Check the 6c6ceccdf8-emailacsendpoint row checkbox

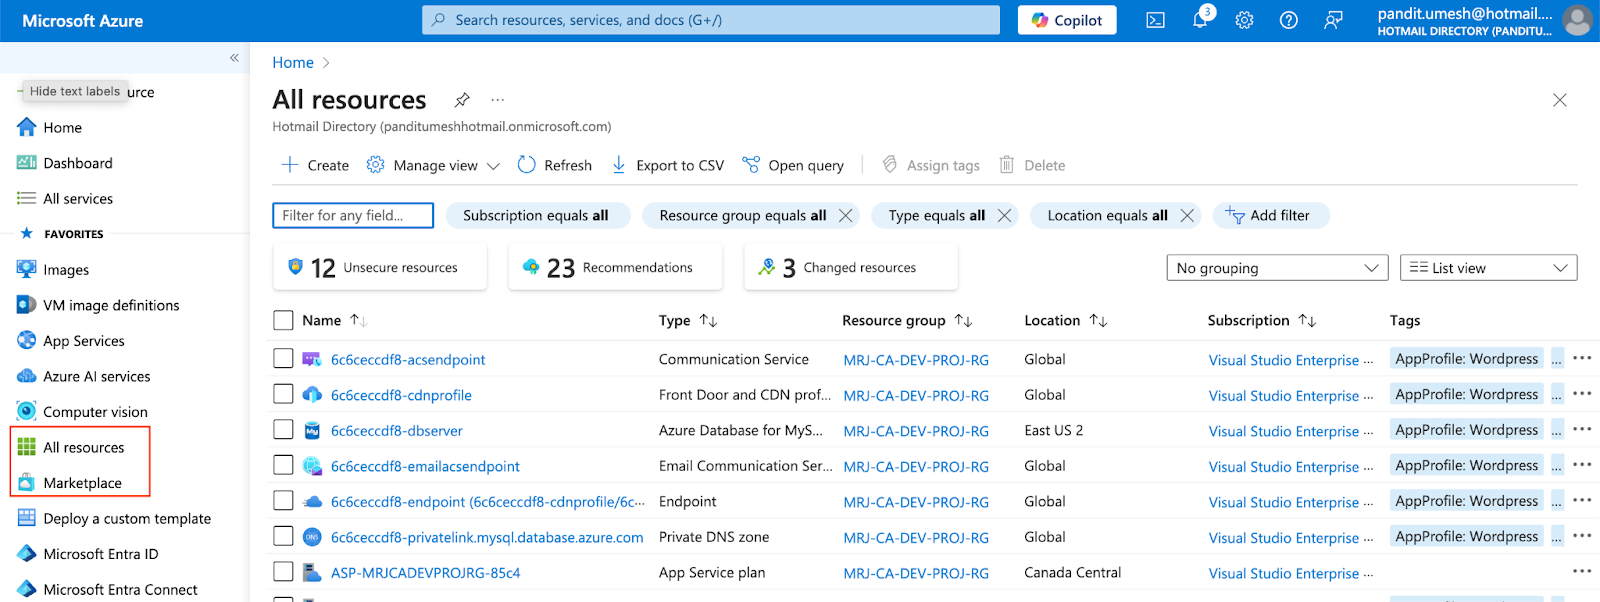pos(283,465)
